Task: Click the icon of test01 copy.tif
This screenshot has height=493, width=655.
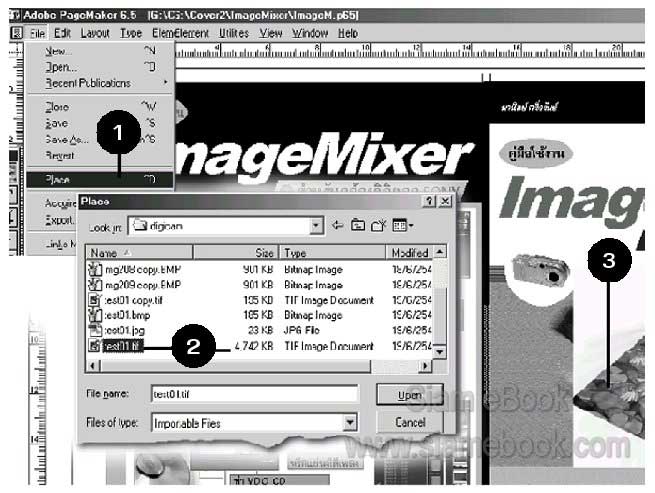Action: click(95, 300)
